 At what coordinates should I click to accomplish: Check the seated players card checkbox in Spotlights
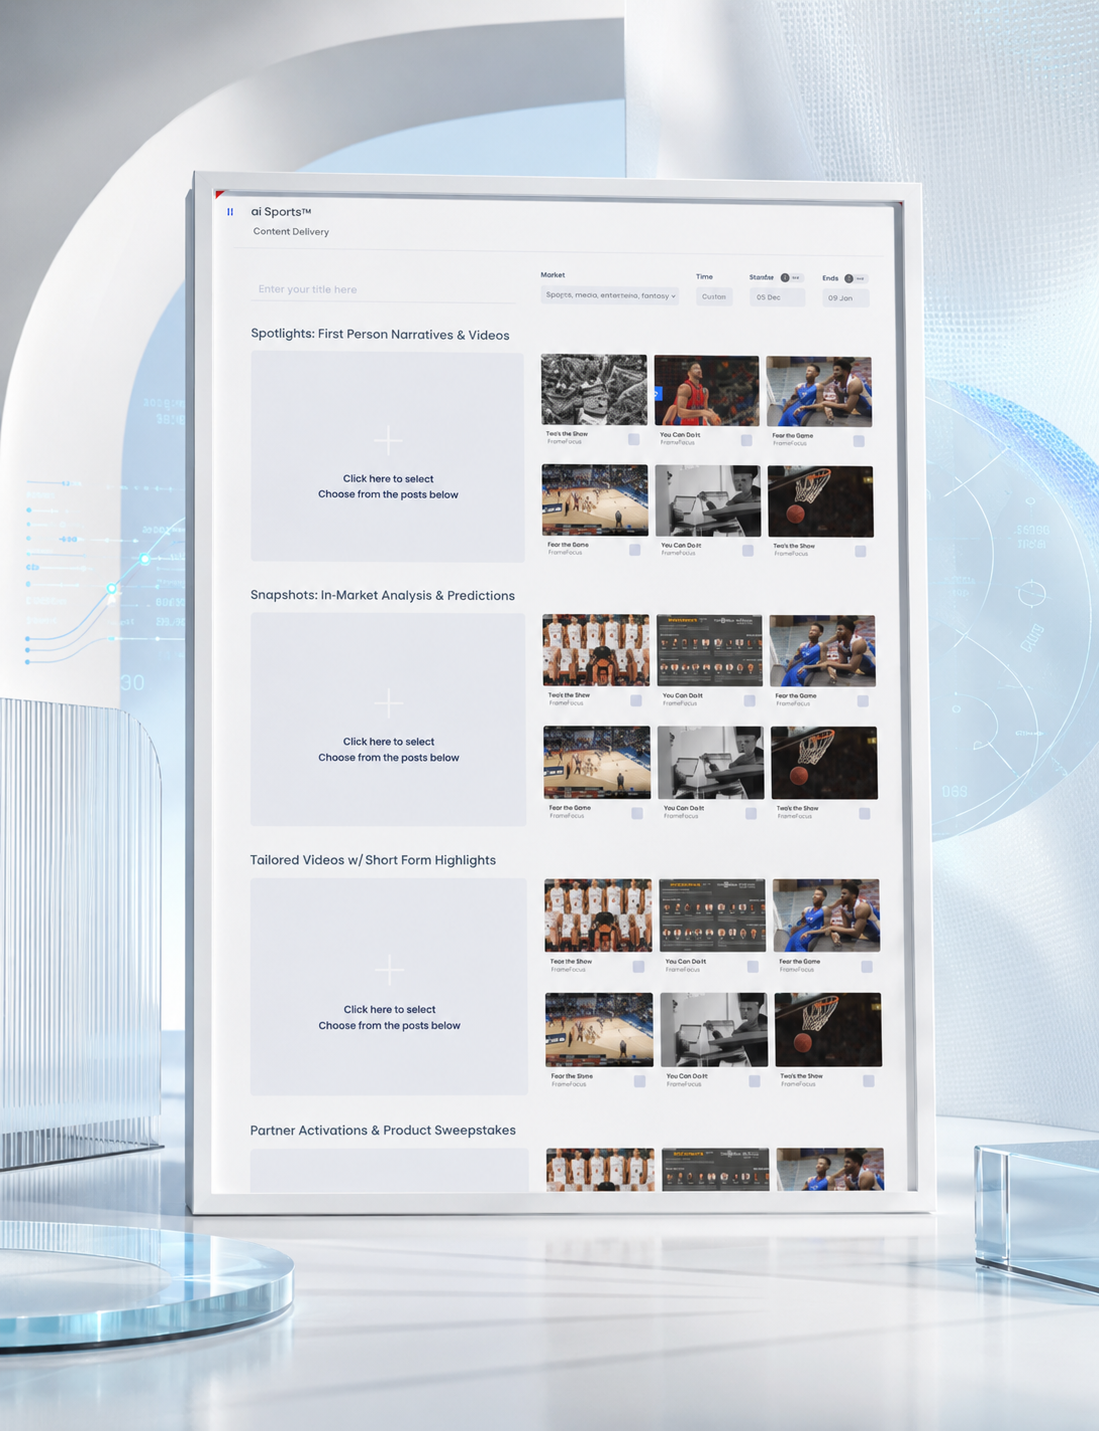[859, 441]
